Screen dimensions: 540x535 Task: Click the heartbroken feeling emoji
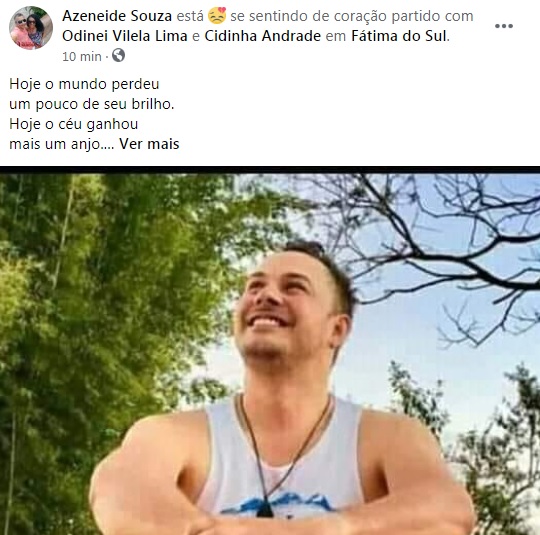point(217,16)
